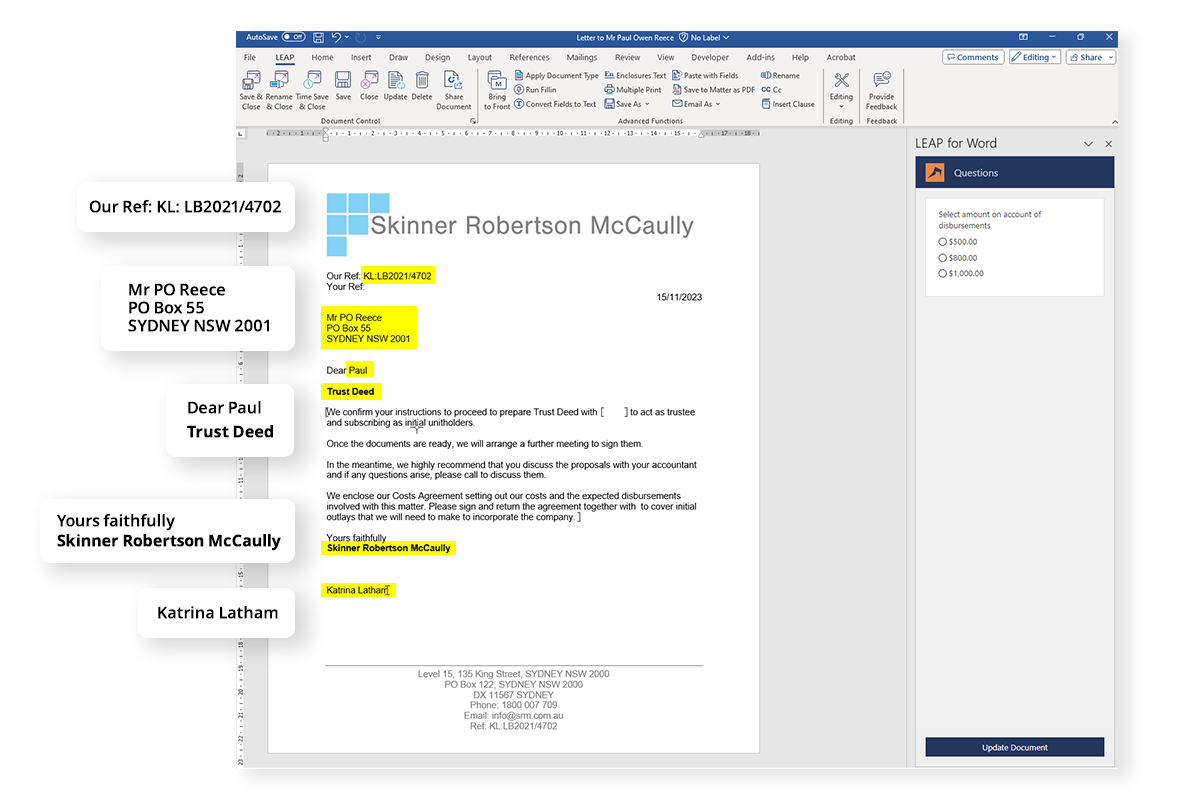Click Run Fillin

(x=536, y=90)
